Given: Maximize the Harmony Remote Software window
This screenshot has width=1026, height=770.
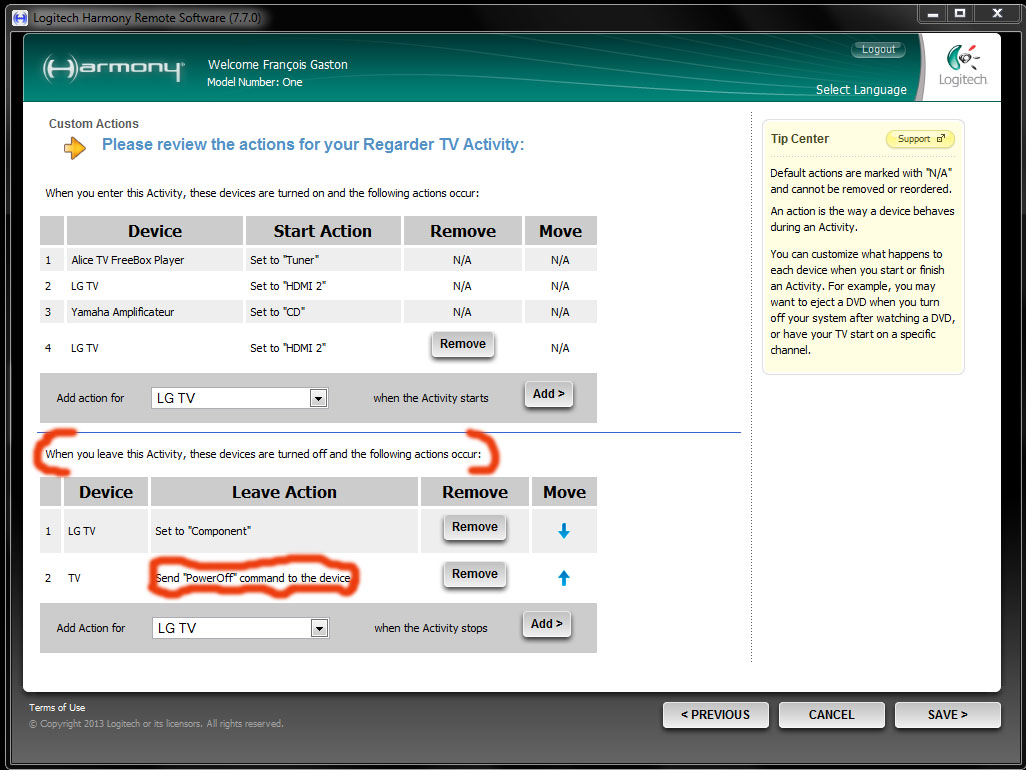Looking at the screenshot, I should coord(960,13).
